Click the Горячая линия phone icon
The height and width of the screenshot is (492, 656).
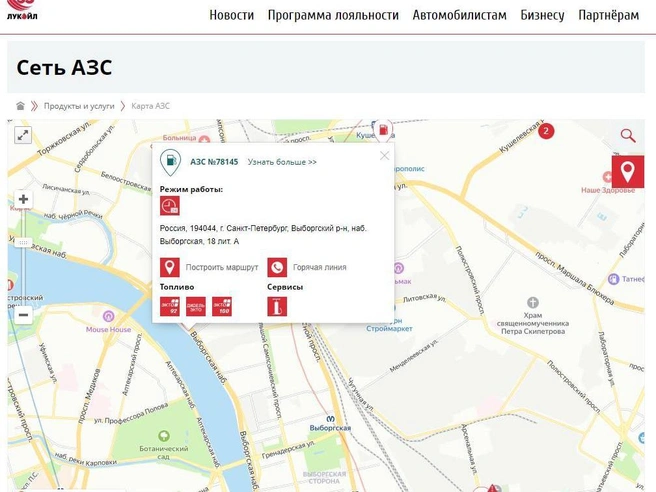tap(277, 267)
